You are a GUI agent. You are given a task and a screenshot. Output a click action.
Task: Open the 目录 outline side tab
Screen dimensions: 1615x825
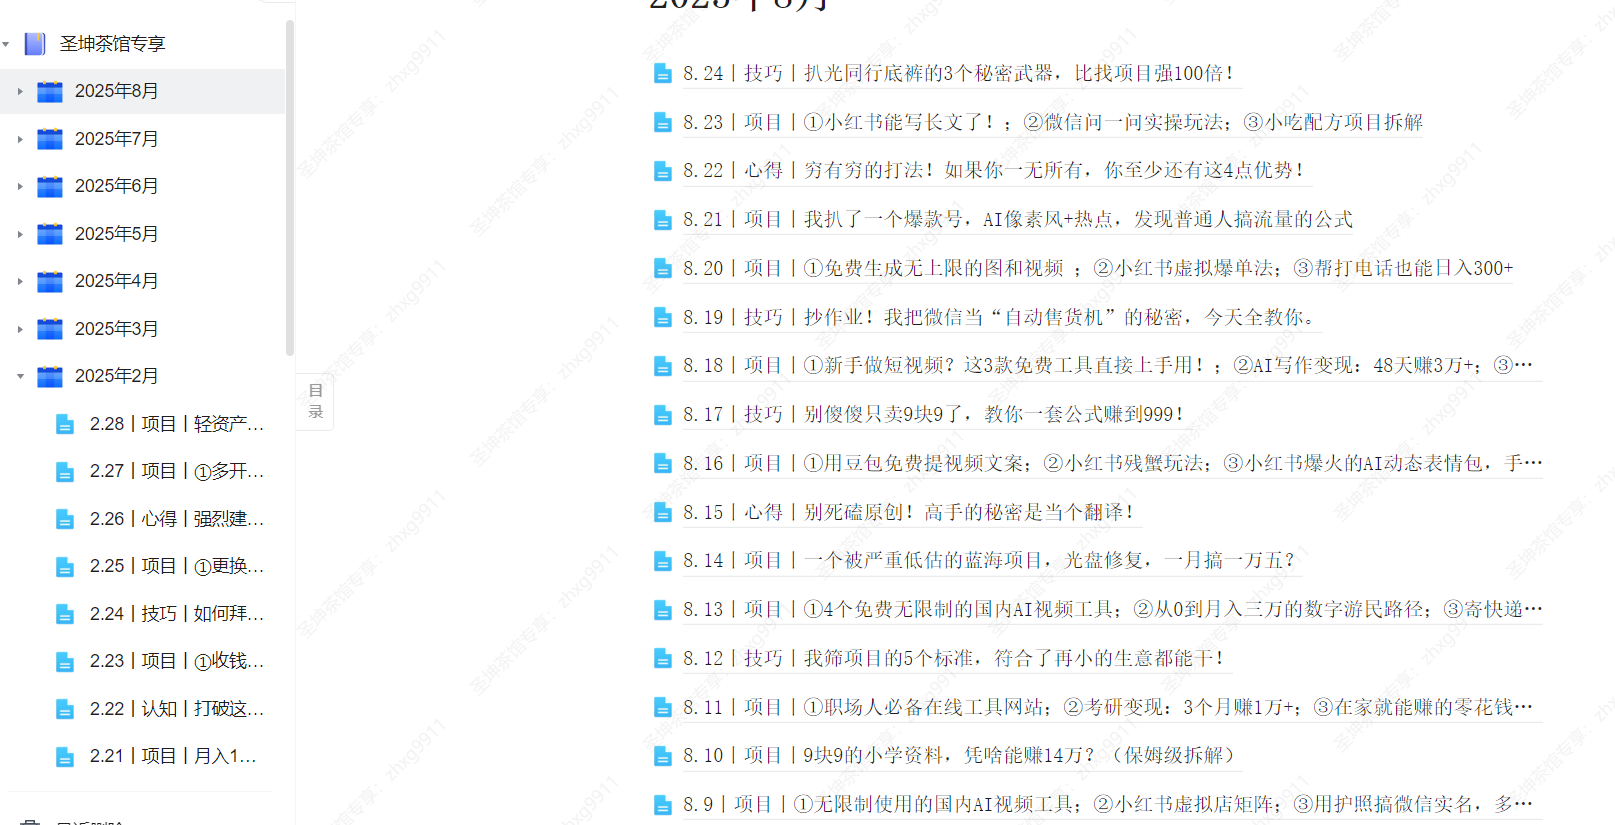click(x=315, y=401)
